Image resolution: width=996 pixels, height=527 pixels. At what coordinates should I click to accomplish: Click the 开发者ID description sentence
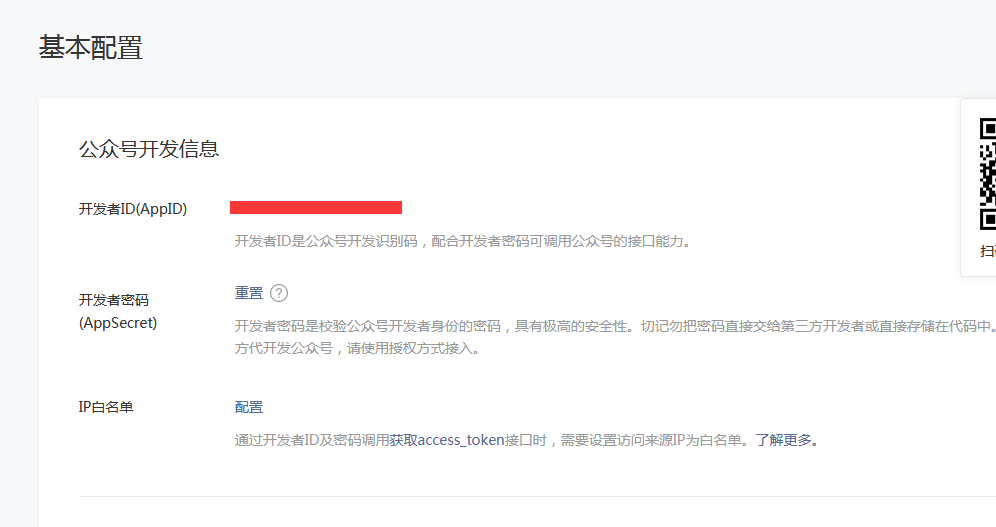pos(463,241)
